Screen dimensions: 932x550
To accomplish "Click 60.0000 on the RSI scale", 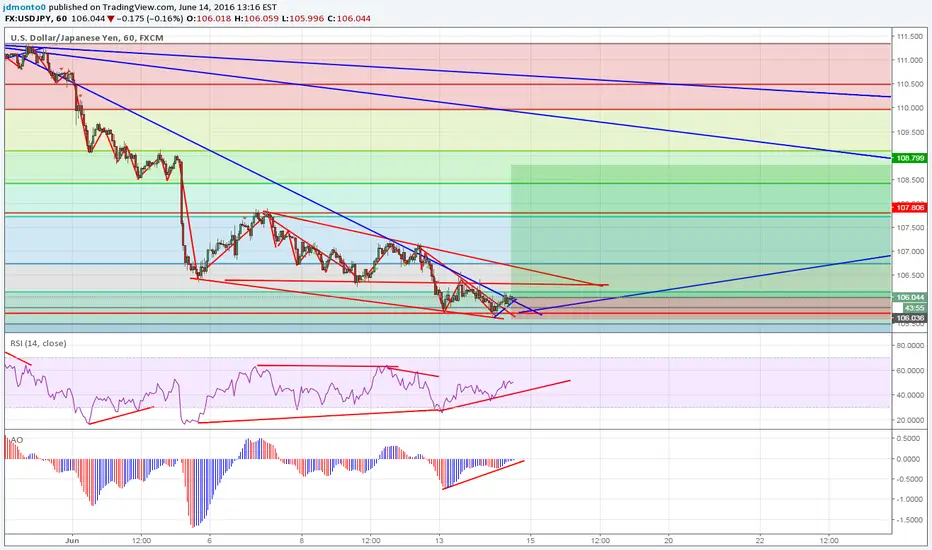I will tap(910, 370).
